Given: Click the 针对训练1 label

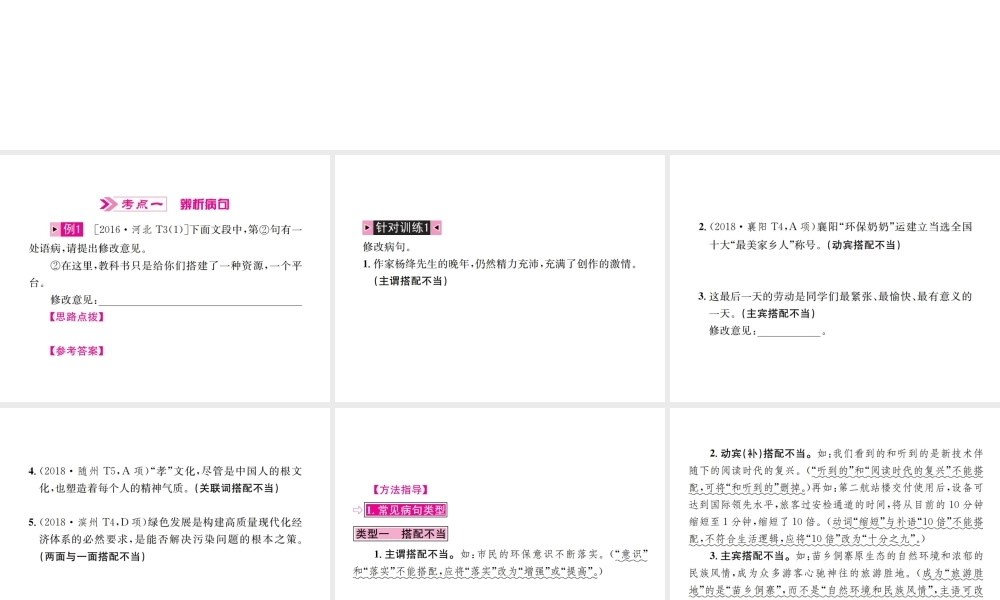Looking at the screenshot, I should coord(402,228).
